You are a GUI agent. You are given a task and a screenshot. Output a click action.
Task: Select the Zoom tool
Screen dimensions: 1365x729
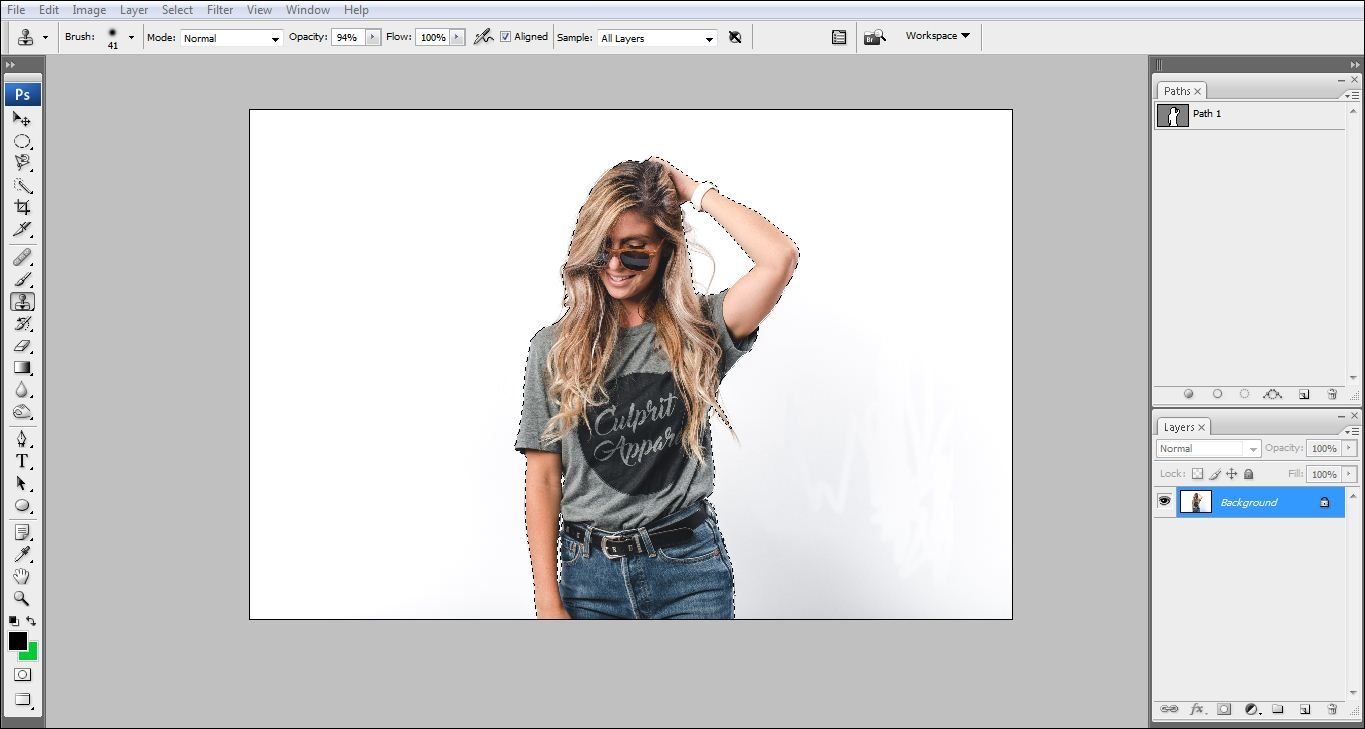click(22, 598)
